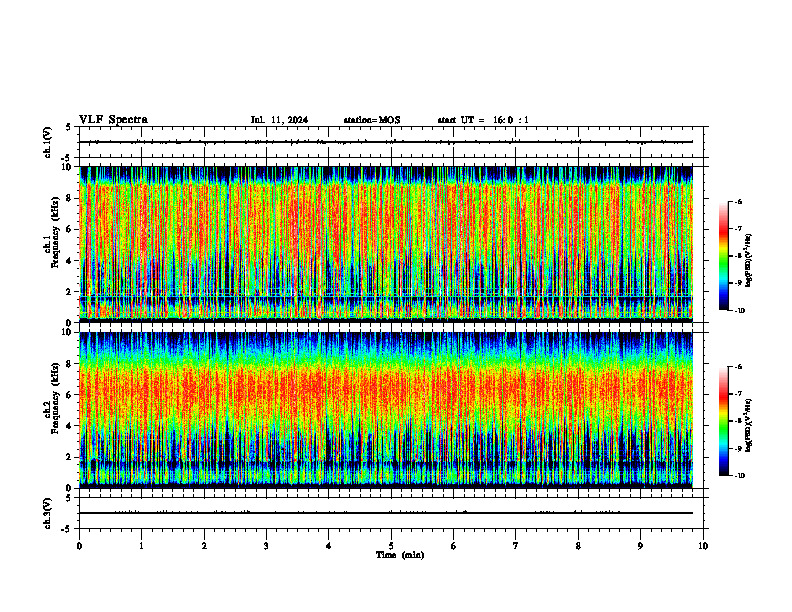Click the "station=MOS" header label
This screenshot has width=792, height=612.
[x=372, y=120]
